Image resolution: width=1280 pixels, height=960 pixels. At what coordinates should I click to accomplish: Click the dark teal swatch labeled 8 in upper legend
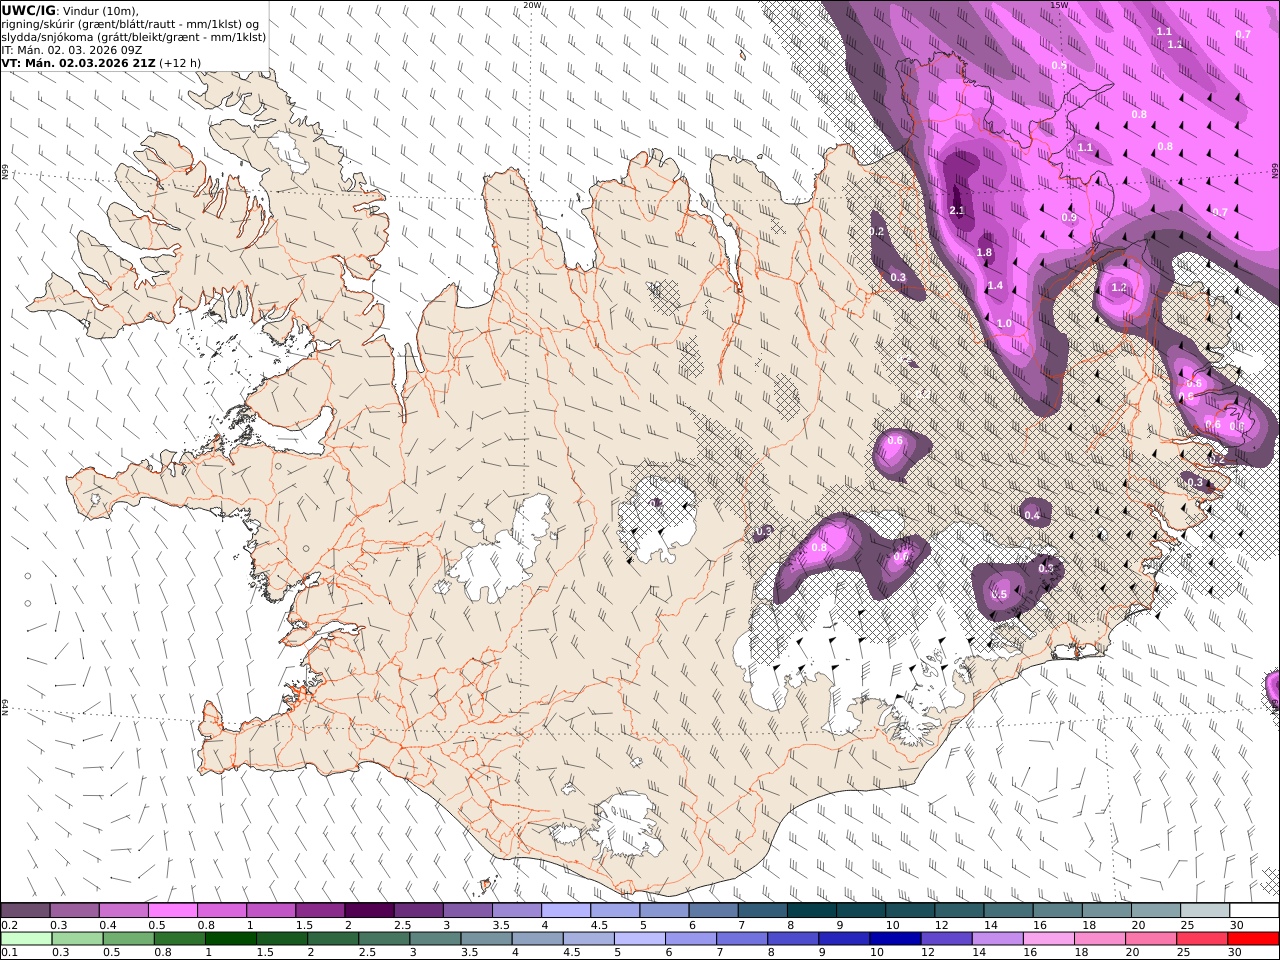(812, 911)
